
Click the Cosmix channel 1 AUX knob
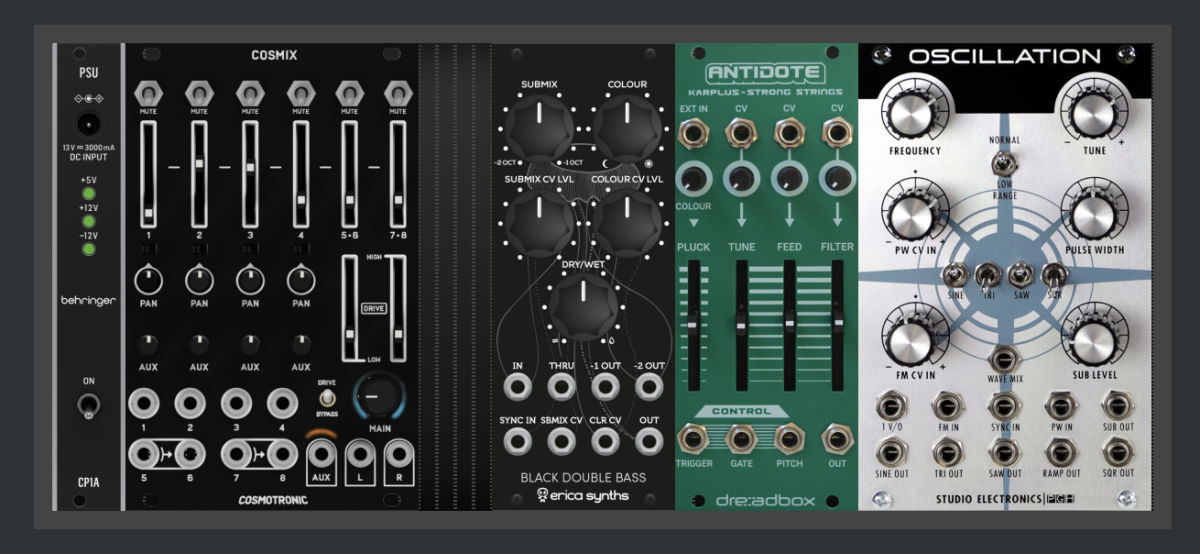point(148,345)
